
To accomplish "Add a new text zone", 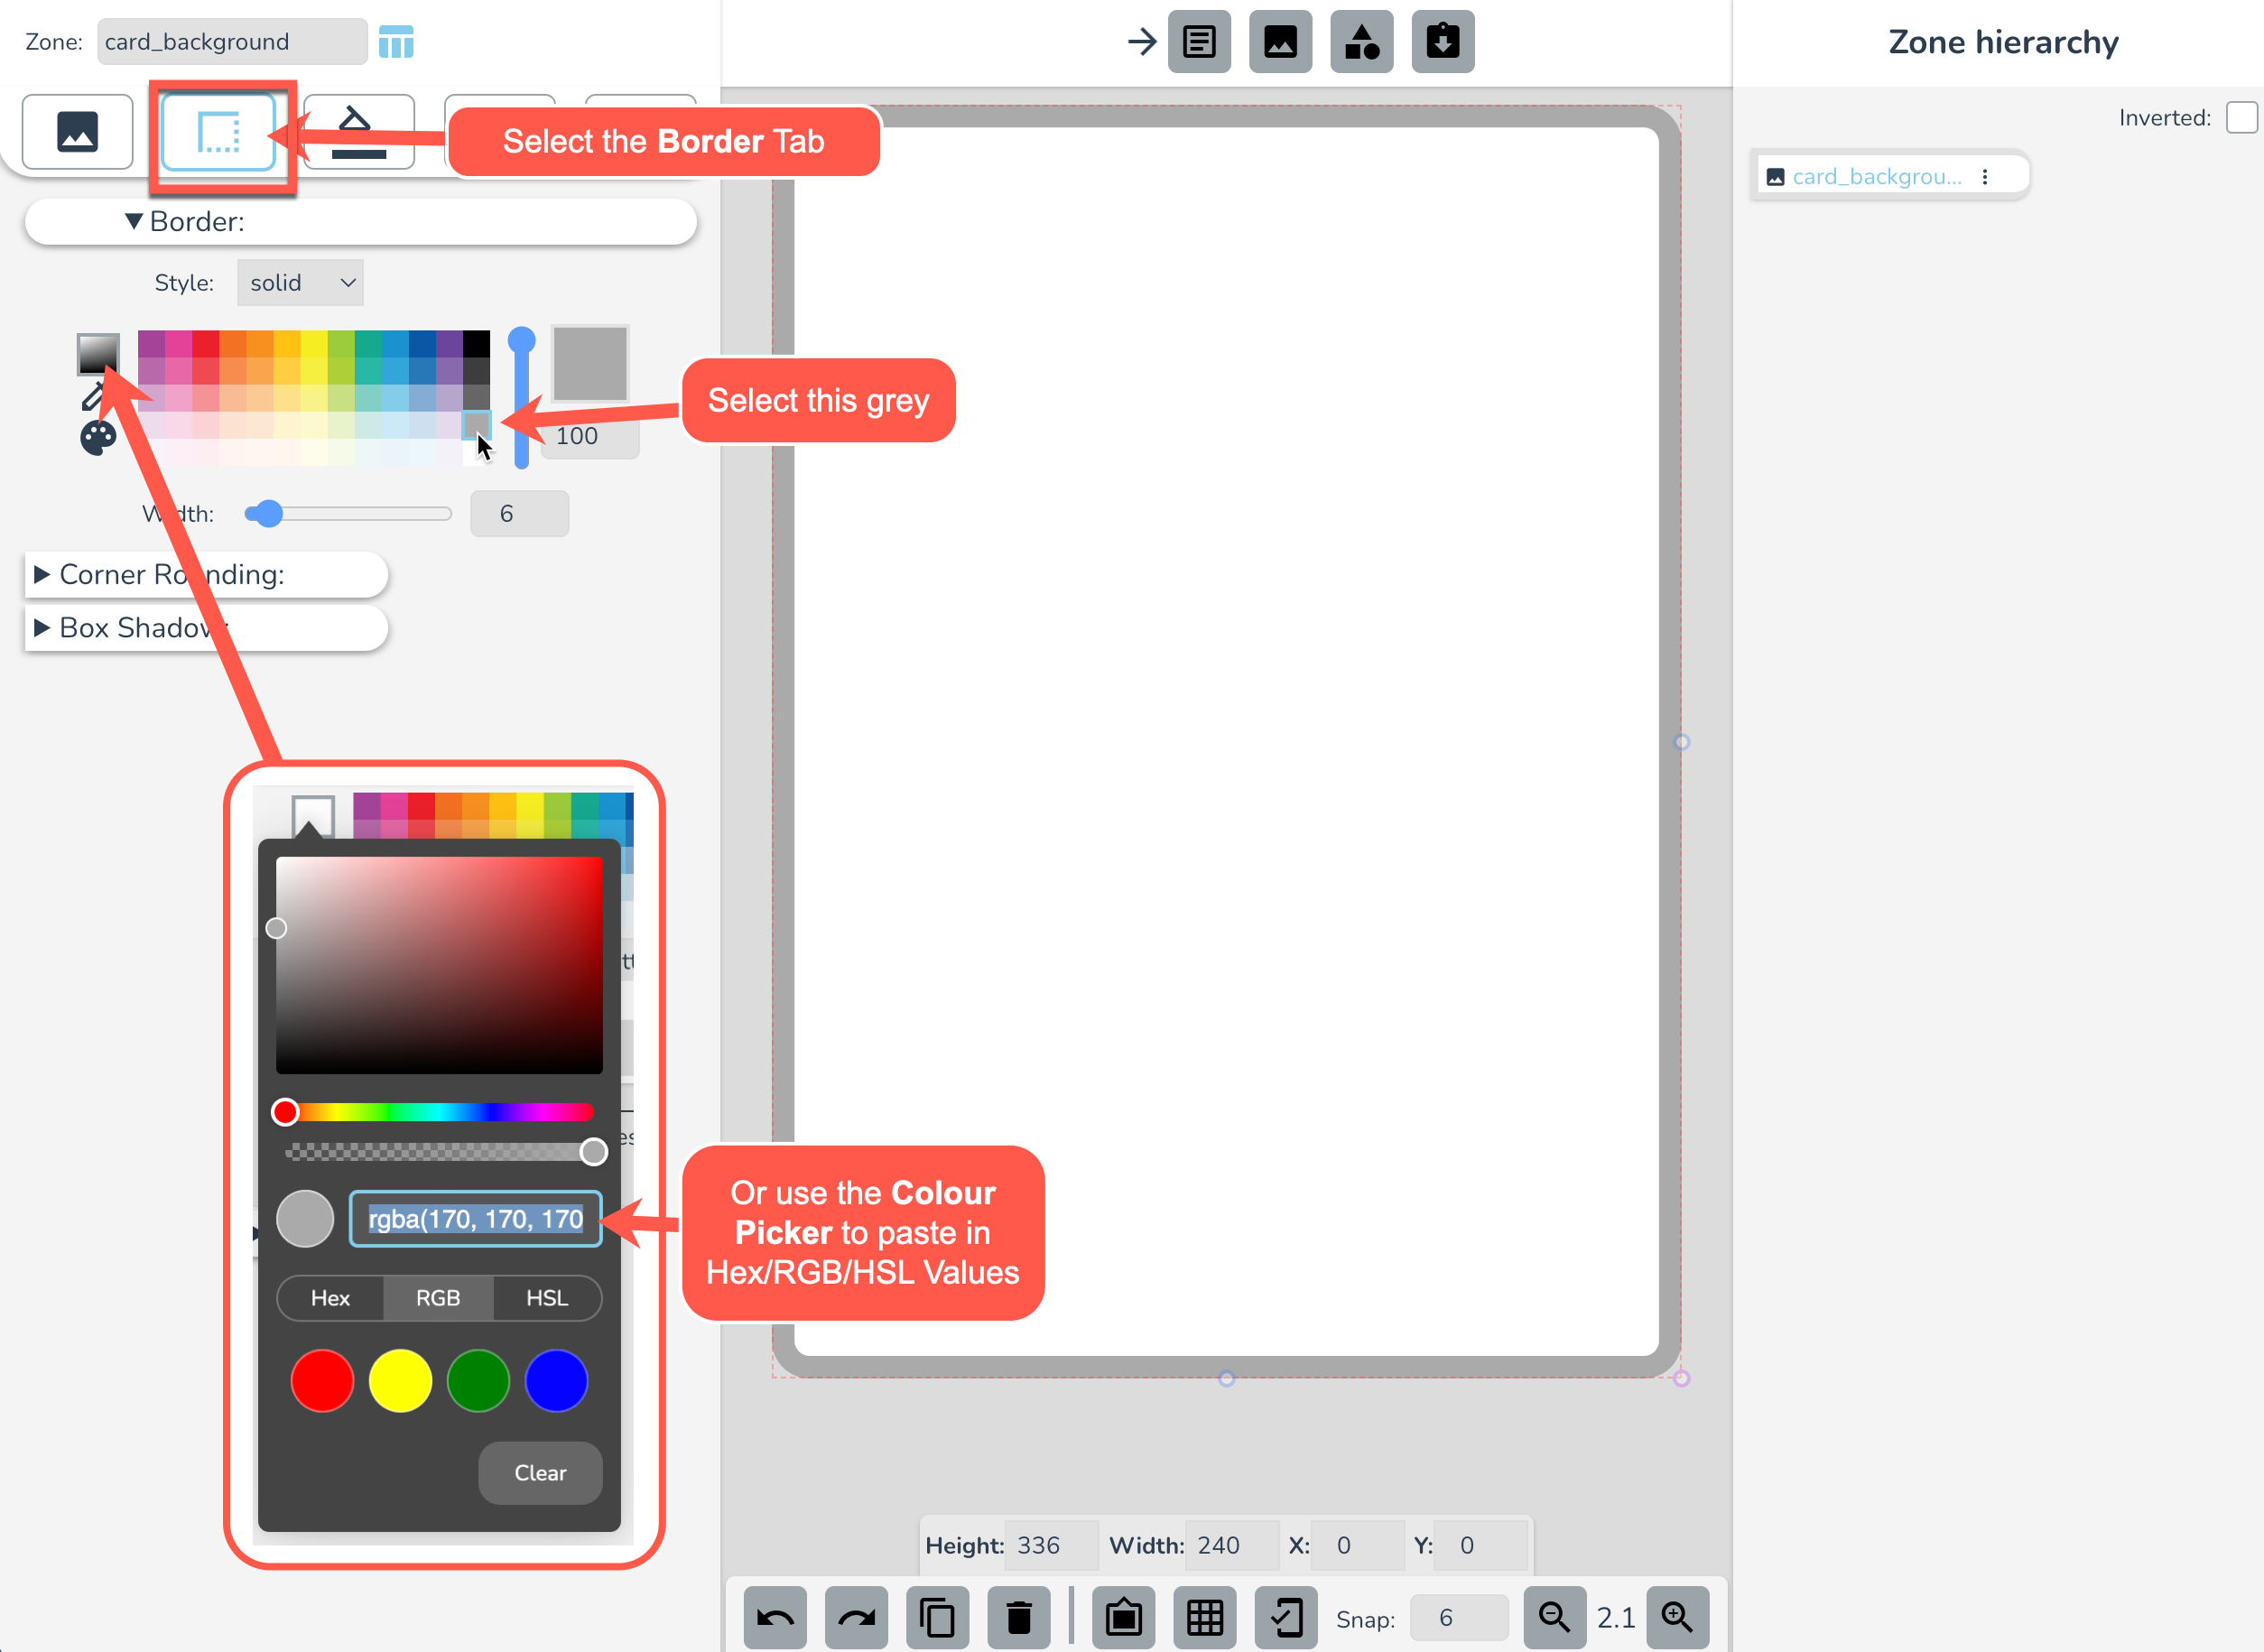I will 1199,42.
